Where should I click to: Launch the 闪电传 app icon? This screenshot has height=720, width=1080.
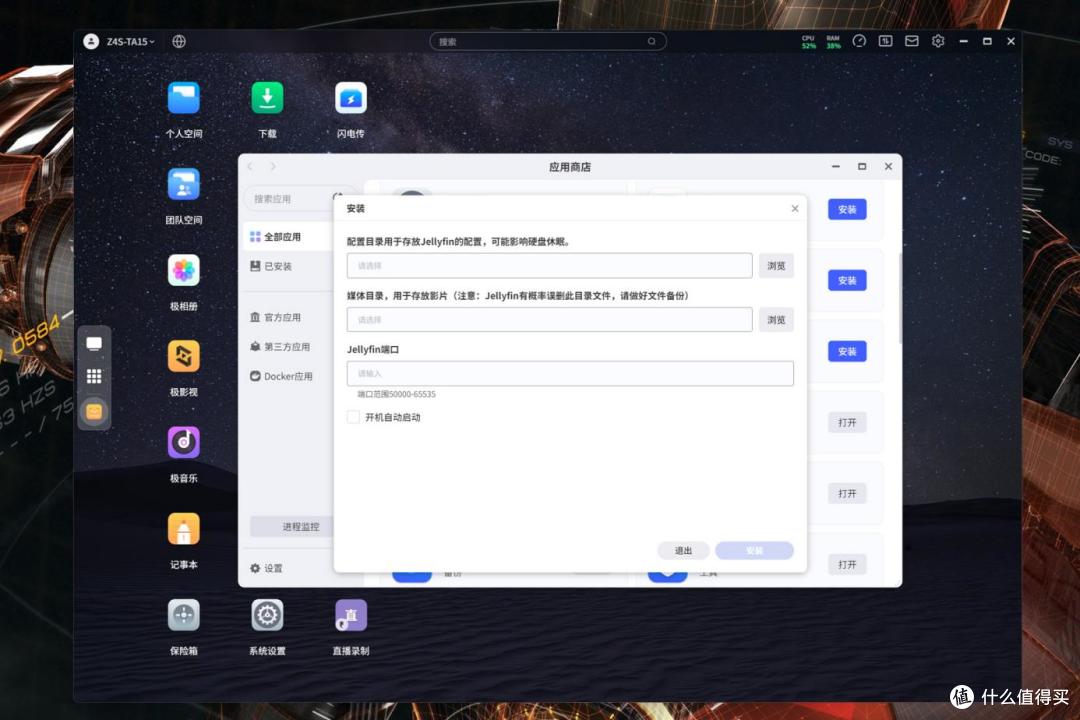351,99
